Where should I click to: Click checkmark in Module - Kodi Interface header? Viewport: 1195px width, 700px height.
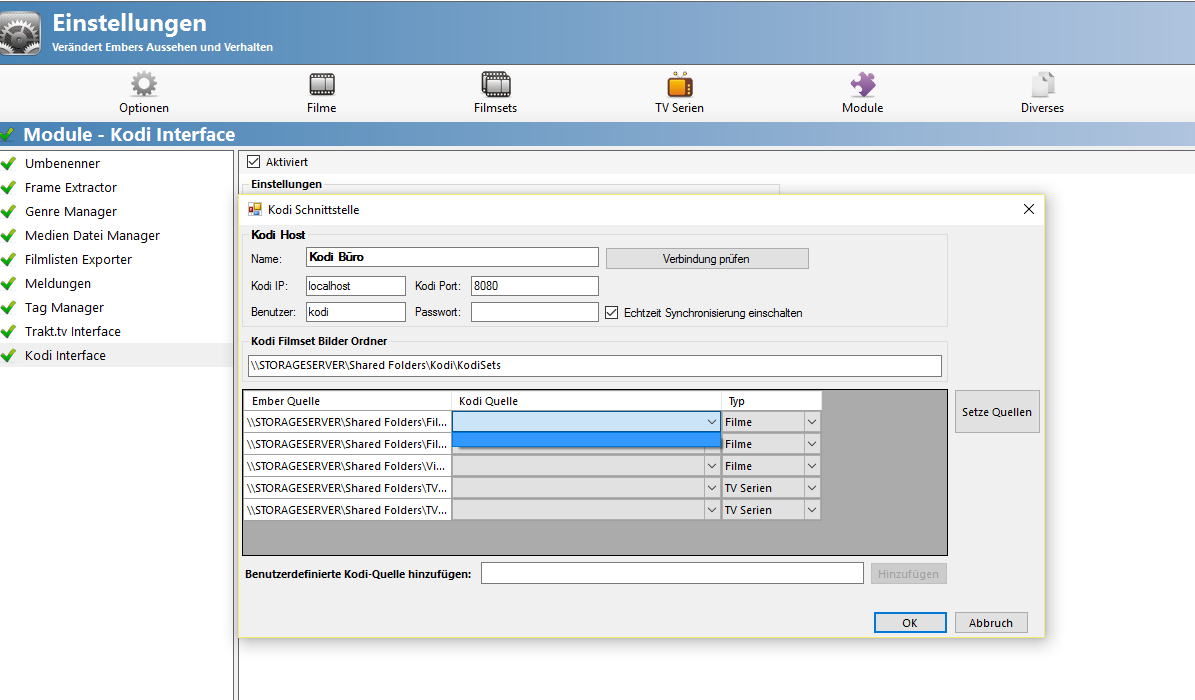[x=8, y=135]
